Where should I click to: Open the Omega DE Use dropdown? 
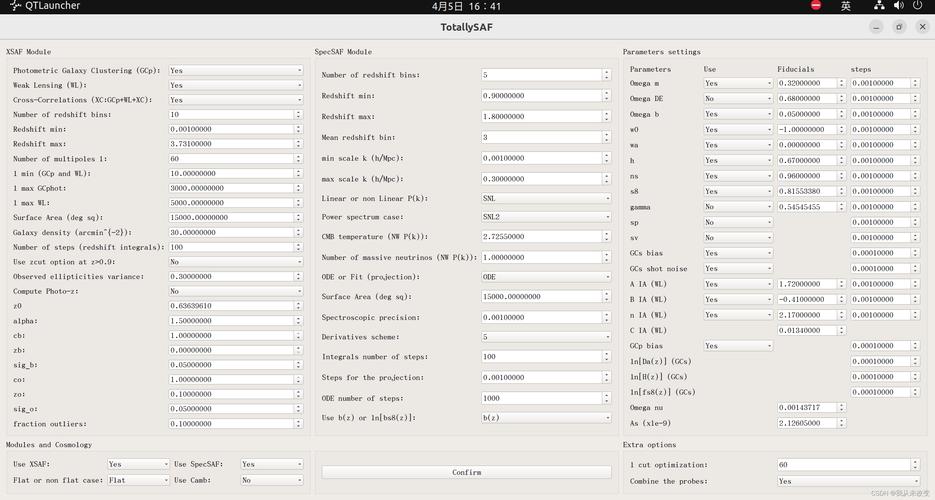click(738, 98)
